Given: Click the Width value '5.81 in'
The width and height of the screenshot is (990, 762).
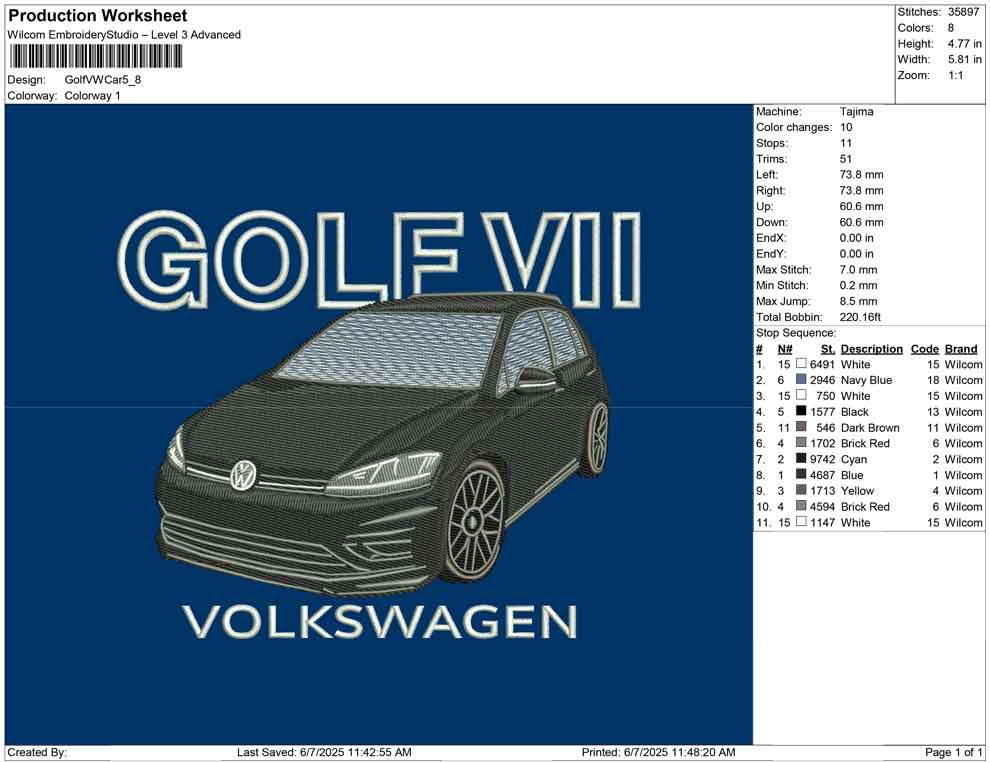Looking at the screenshot, I should pyautogui.click(x=965, y=59).
